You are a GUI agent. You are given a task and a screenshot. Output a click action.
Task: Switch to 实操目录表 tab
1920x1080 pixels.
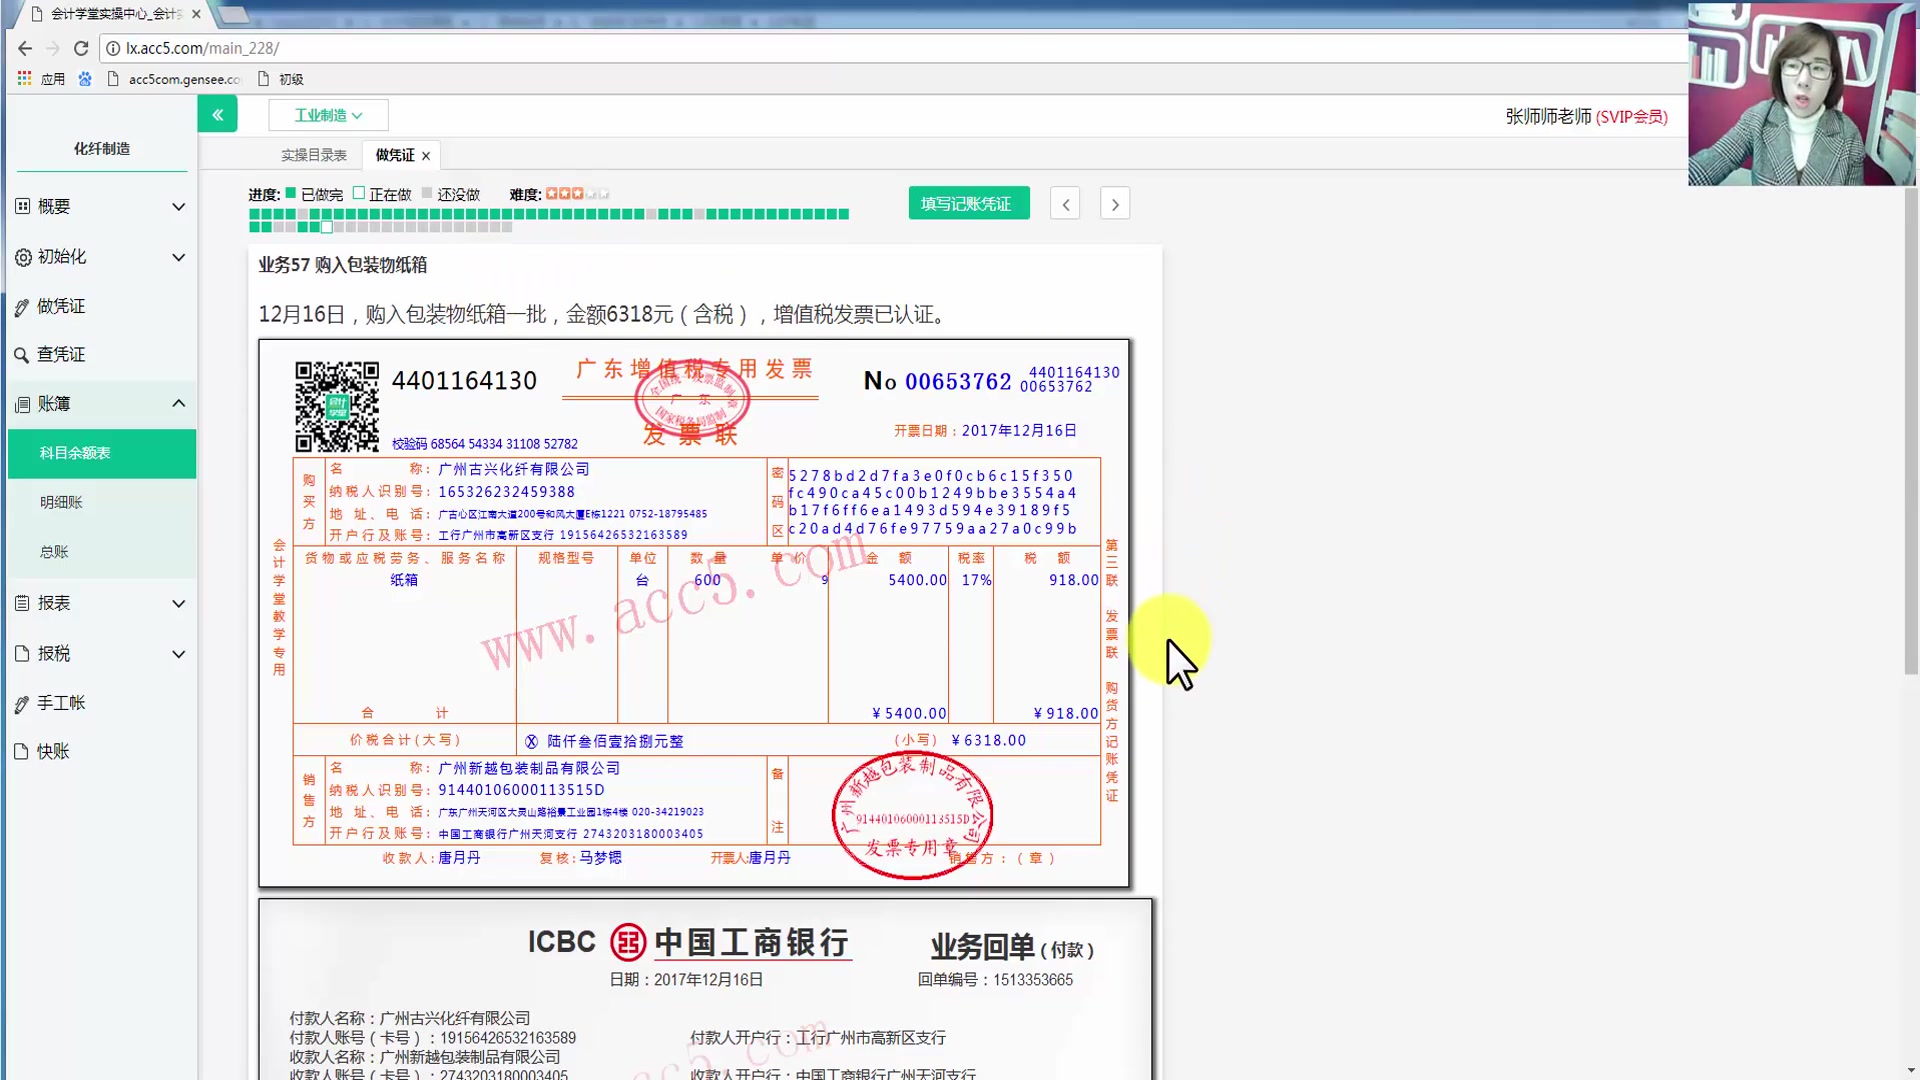[x=313, y=155]
